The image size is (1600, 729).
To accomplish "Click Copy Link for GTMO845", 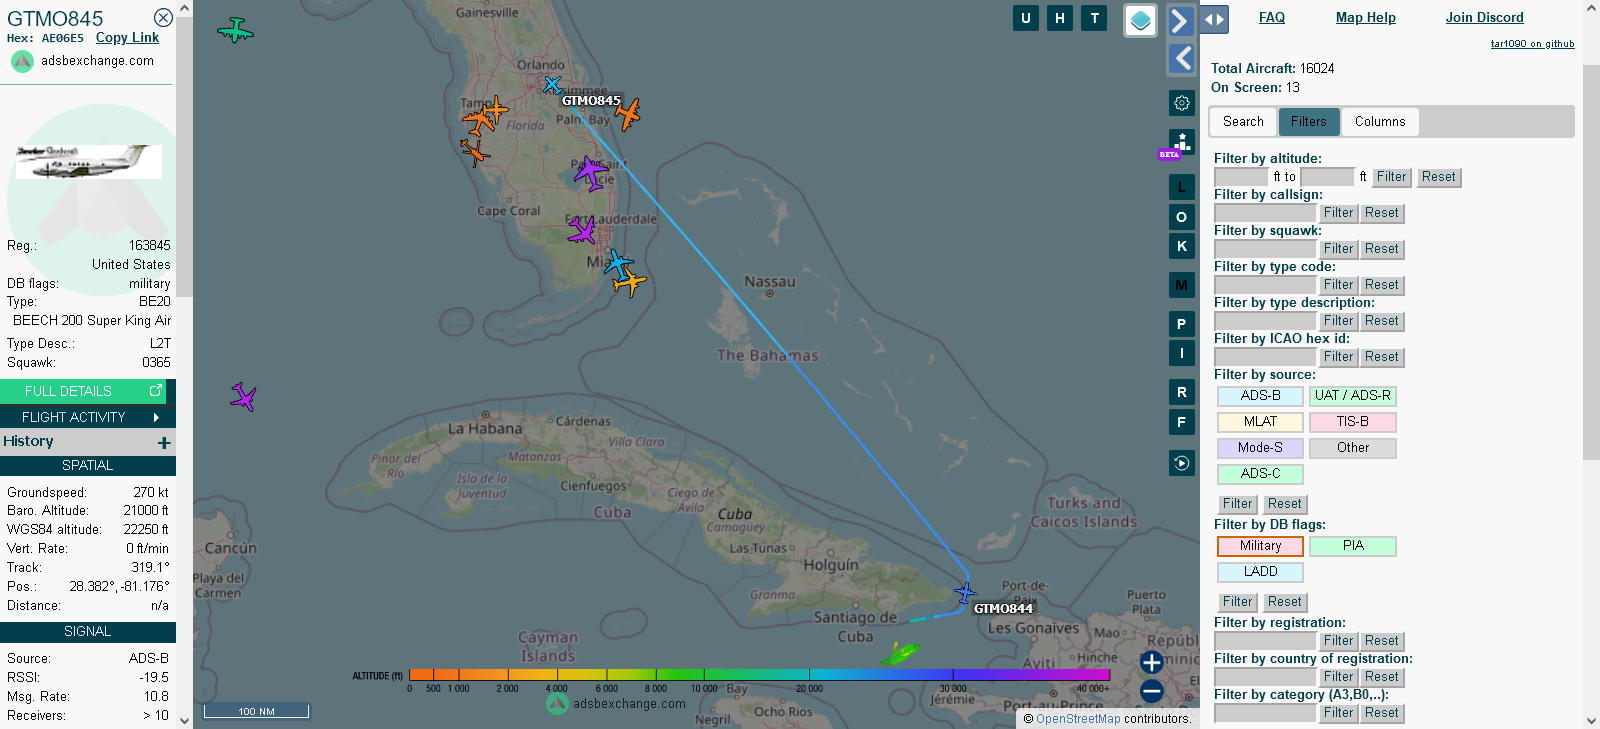I will 127,37.
